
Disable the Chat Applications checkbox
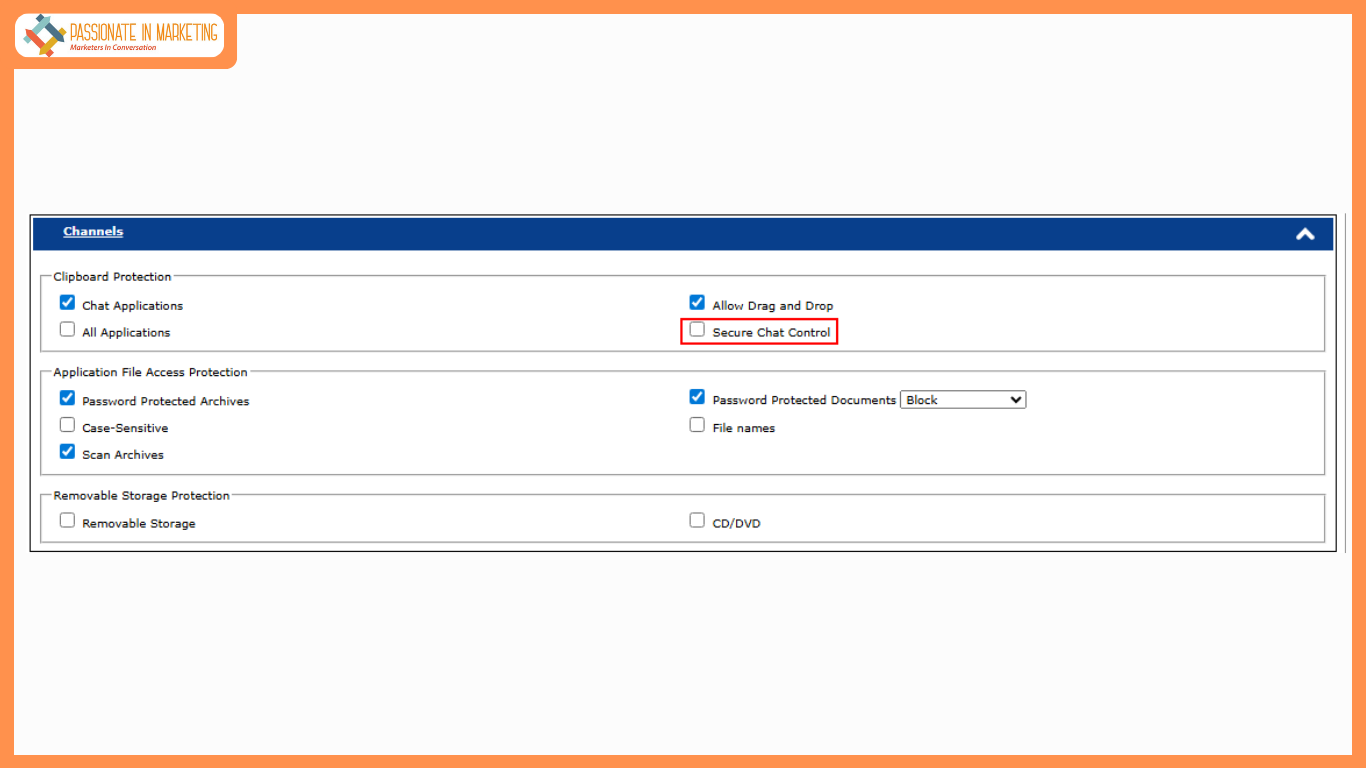[x=67, y=302]
